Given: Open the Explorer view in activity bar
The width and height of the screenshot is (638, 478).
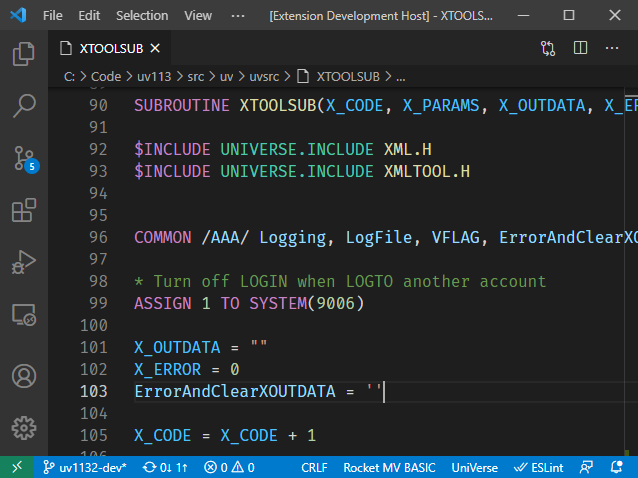Looking at the screenshot, I should point(24,53).
